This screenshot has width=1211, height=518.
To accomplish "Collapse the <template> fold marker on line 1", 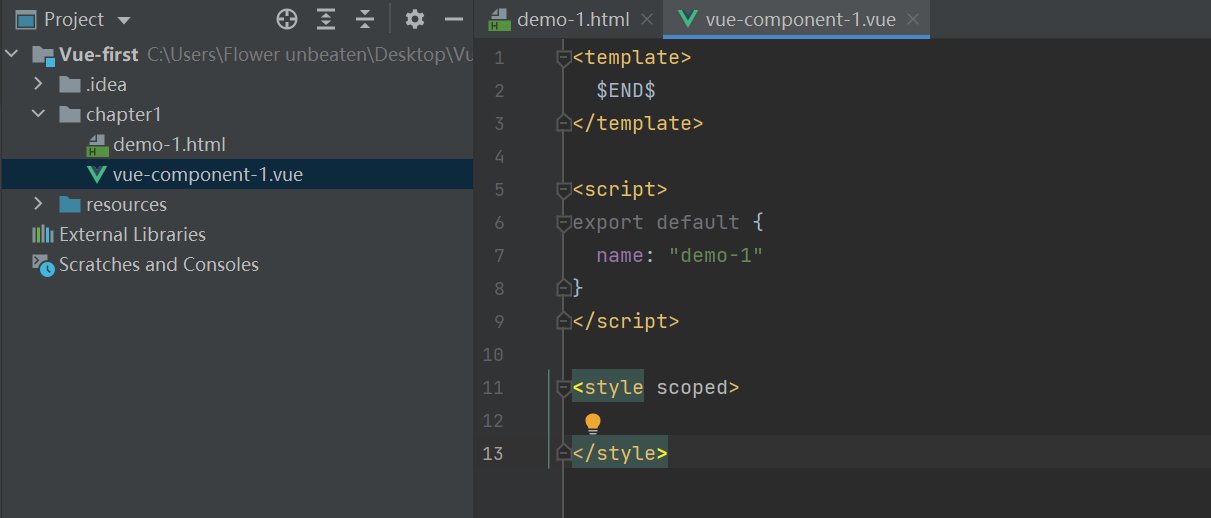I will point(563,58).
